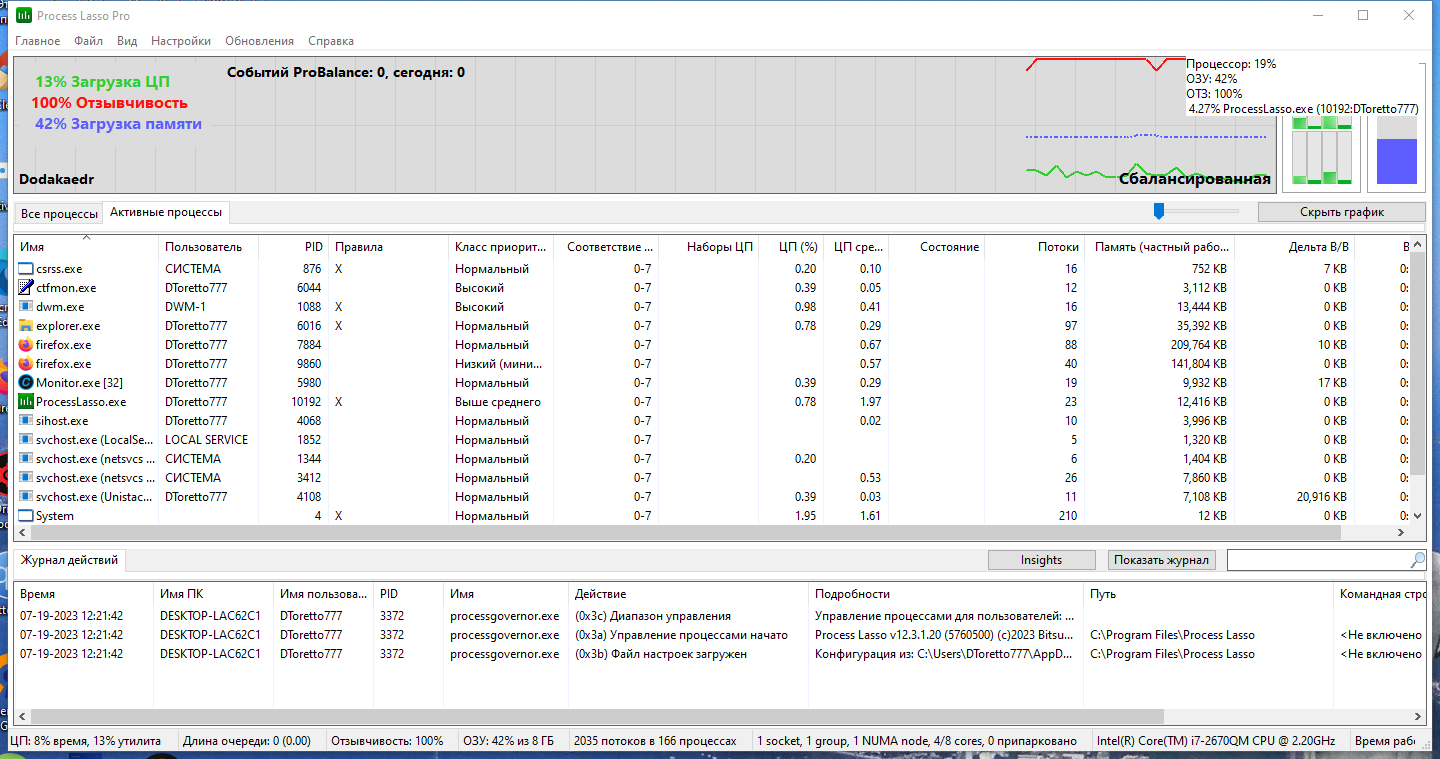Screen dimensions: 1440x759
Task: Click the Firefox icon for PID 7884
Action: tap(26, 345)
